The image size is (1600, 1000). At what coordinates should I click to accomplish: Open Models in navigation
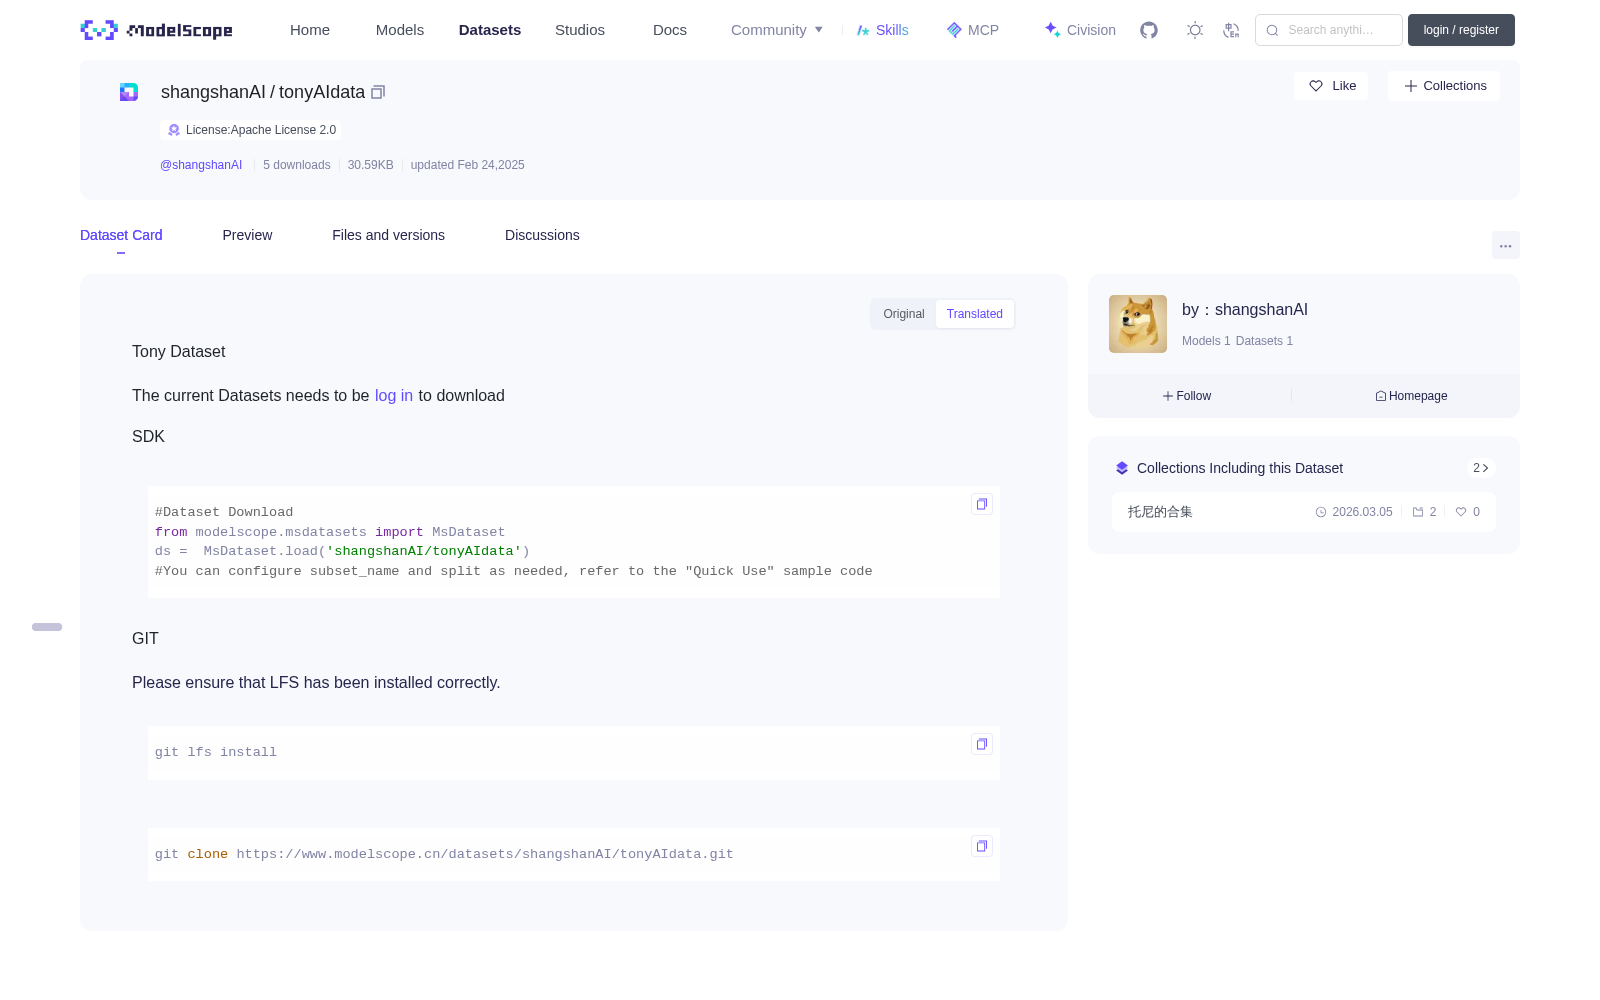(x=400, y=30)
